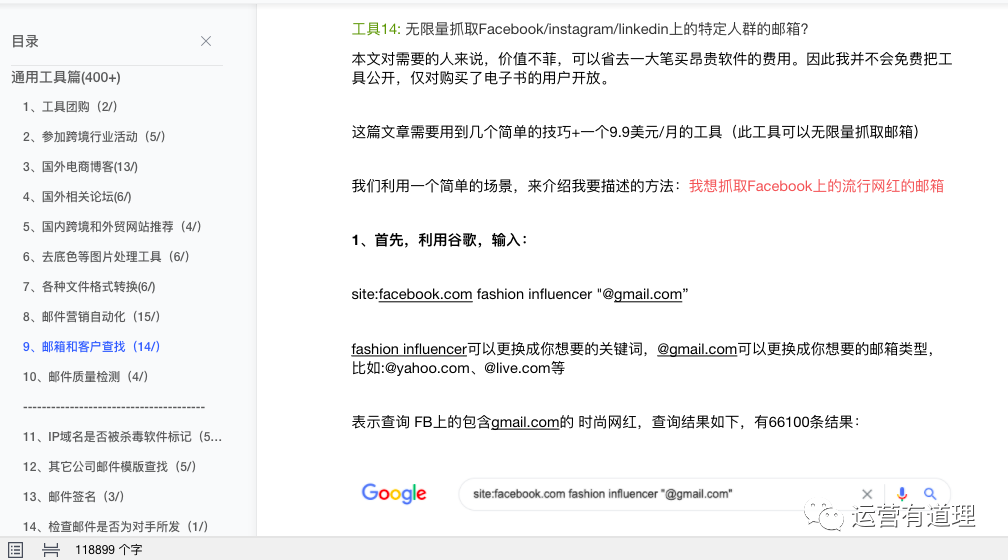Navigate to 8、邮件营销自动化 section
The width and height of the screenshot is (1008, 560).
click(91, 317)
